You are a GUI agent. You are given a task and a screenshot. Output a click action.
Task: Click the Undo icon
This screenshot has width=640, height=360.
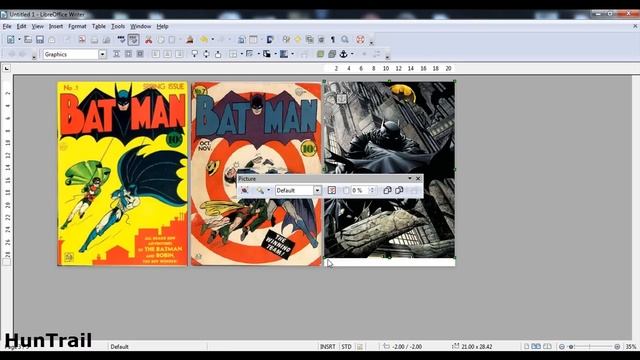tap(204, 40)
